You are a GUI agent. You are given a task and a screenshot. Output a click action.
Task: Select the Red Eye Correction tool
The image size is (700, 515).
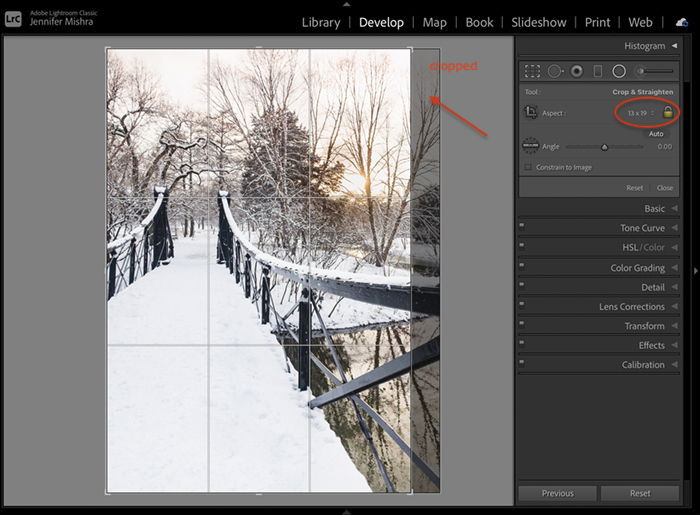(576, 71)
